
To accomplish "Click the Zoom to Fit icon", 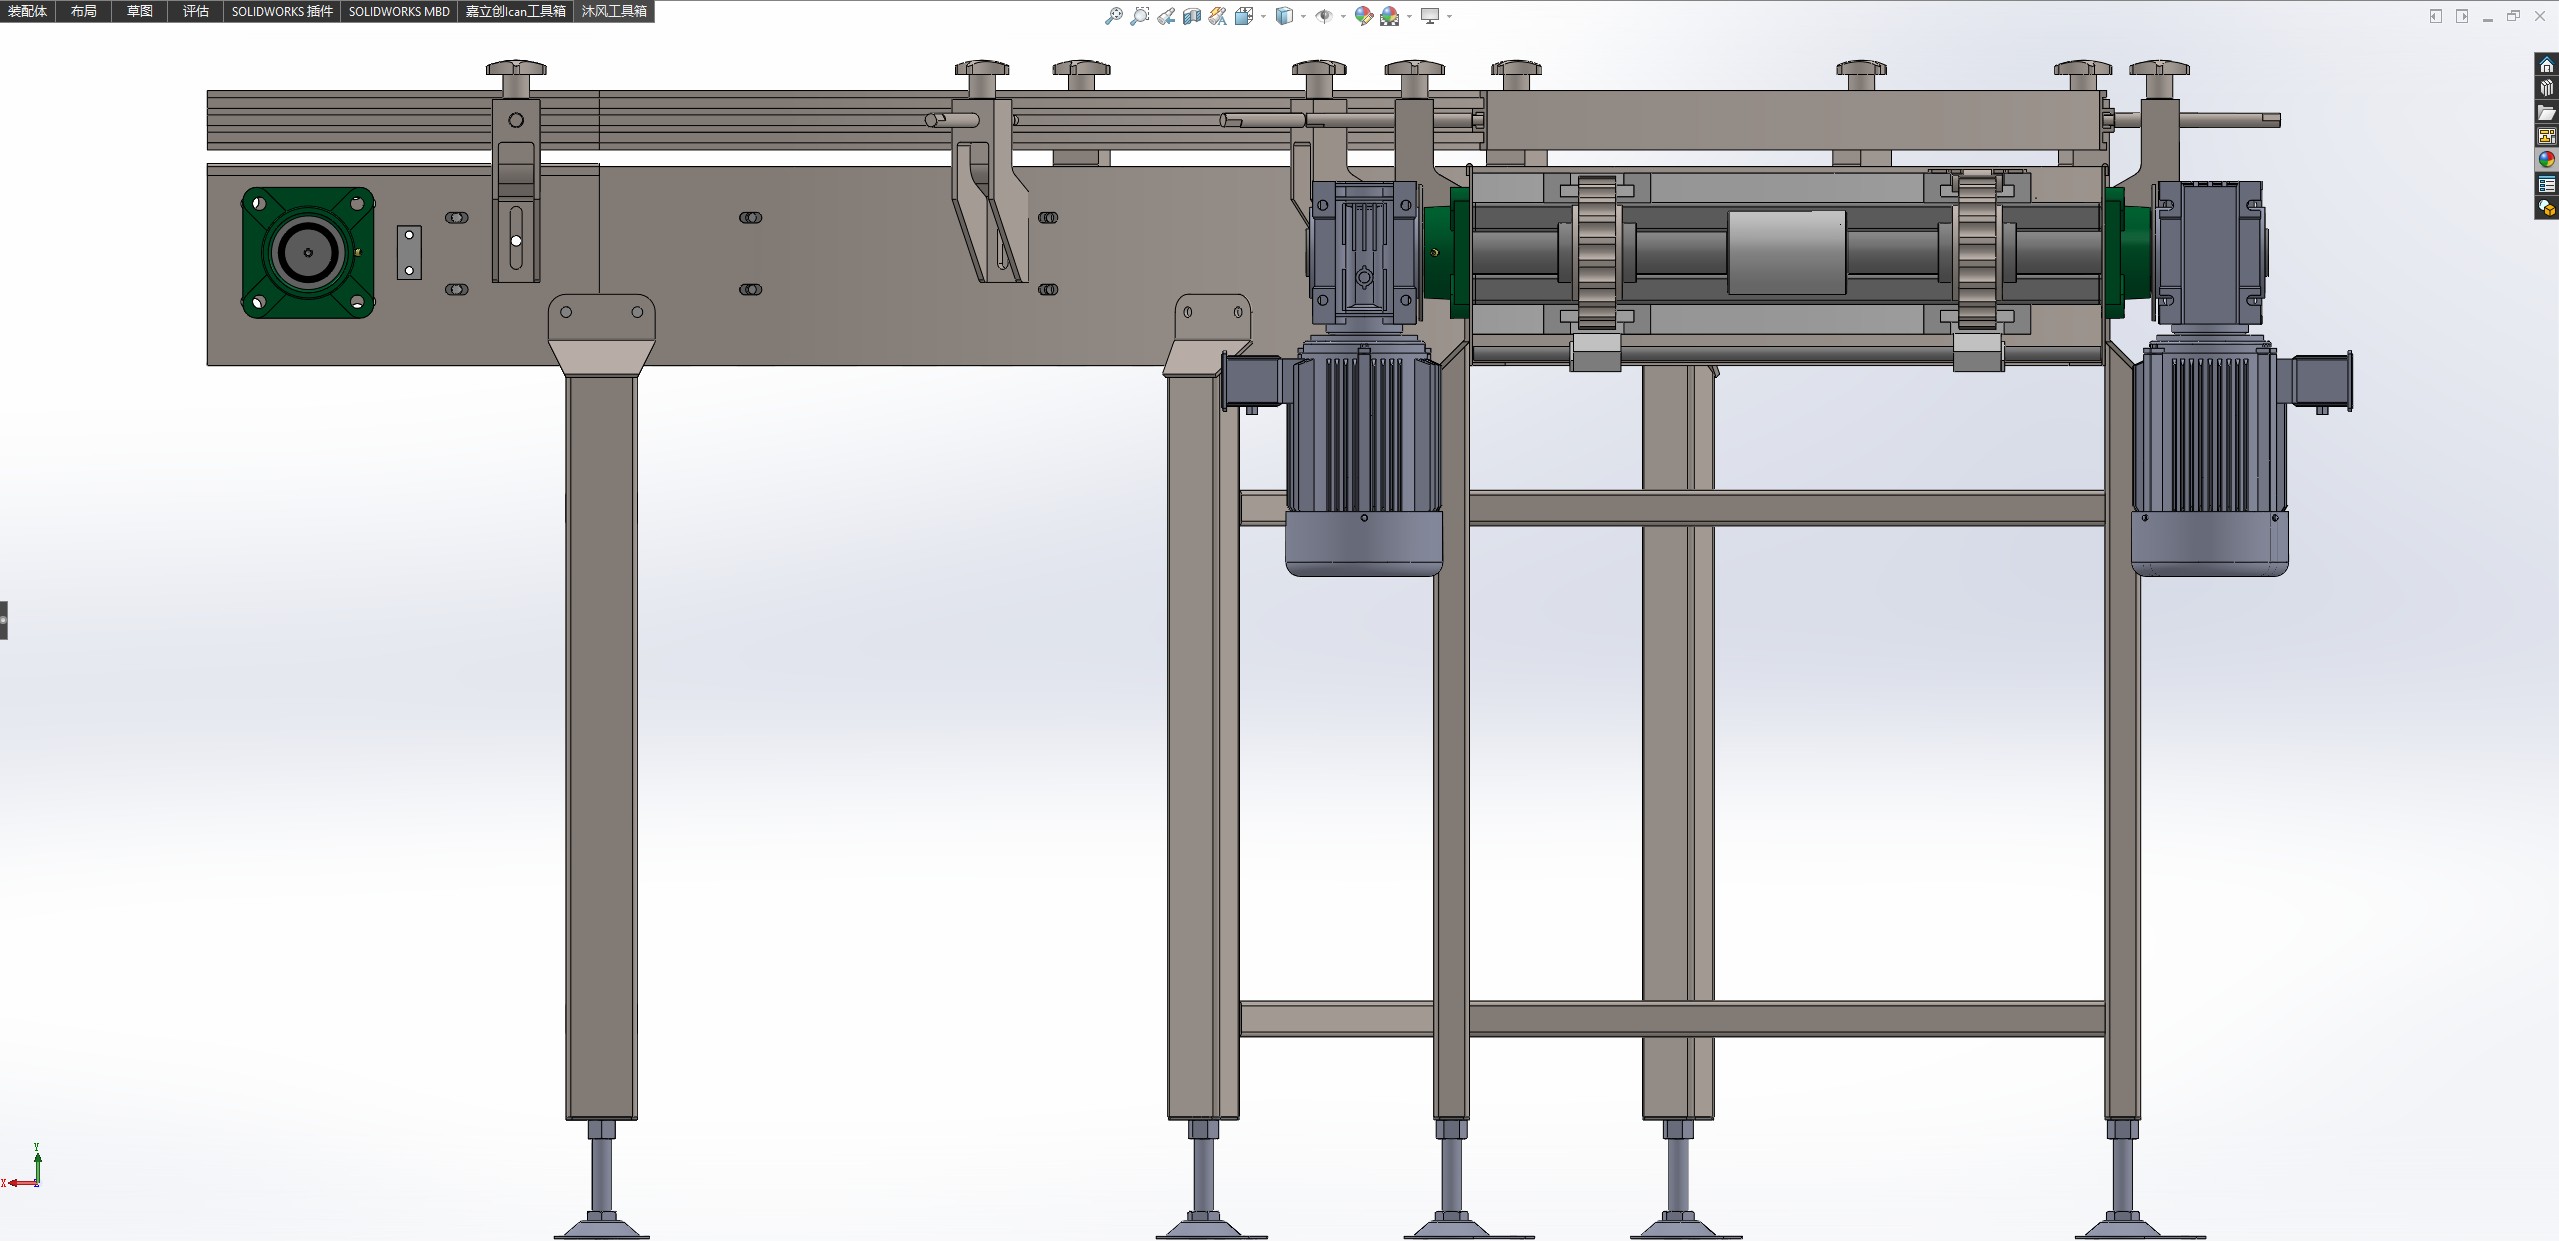I will point(1113,16).
